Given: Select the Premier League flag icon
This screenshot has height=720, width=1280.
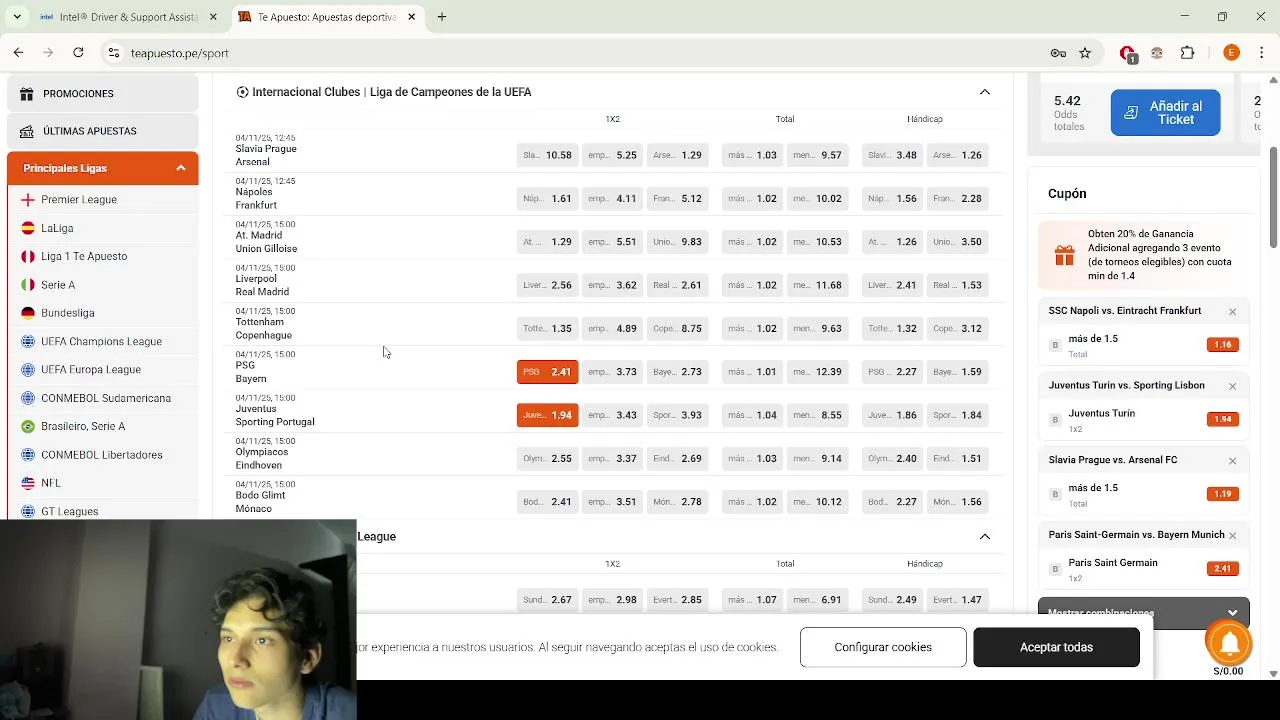Looking at the screenshot, I should click(28, 200).
